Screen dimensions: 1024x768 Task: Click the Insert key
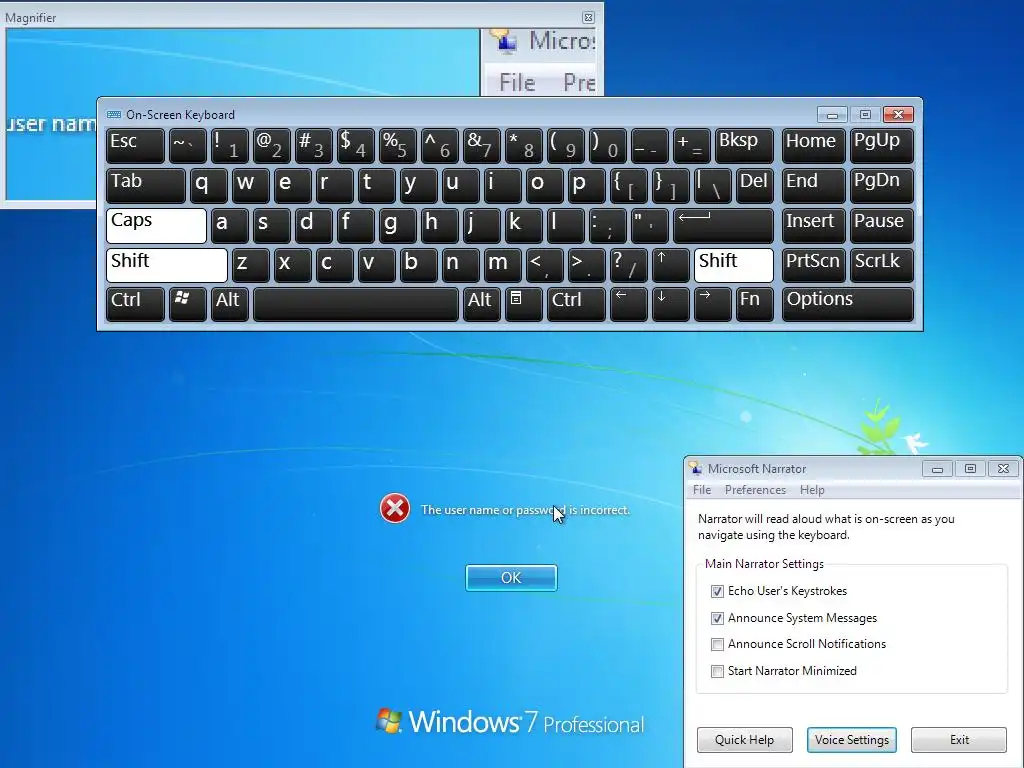813,225
